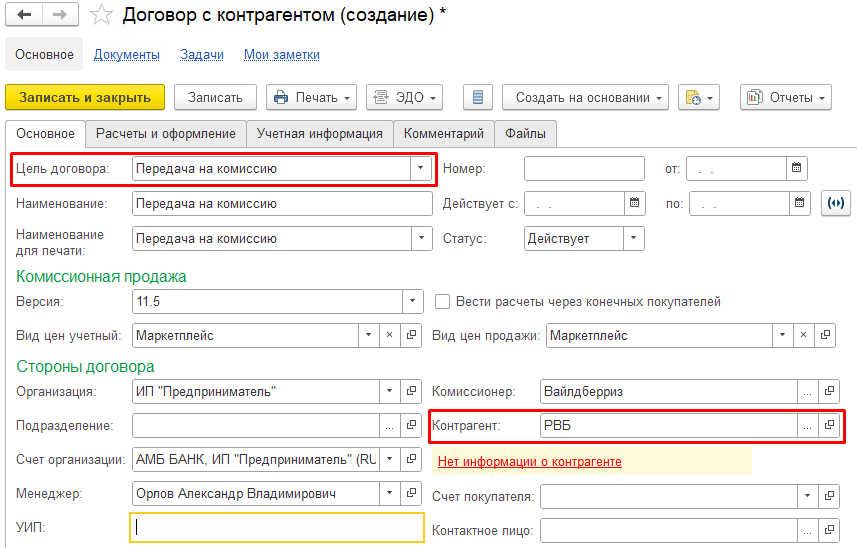Open the calendar for the 'от' date
This screenshot has width=857, height=548.
(796, 169)
